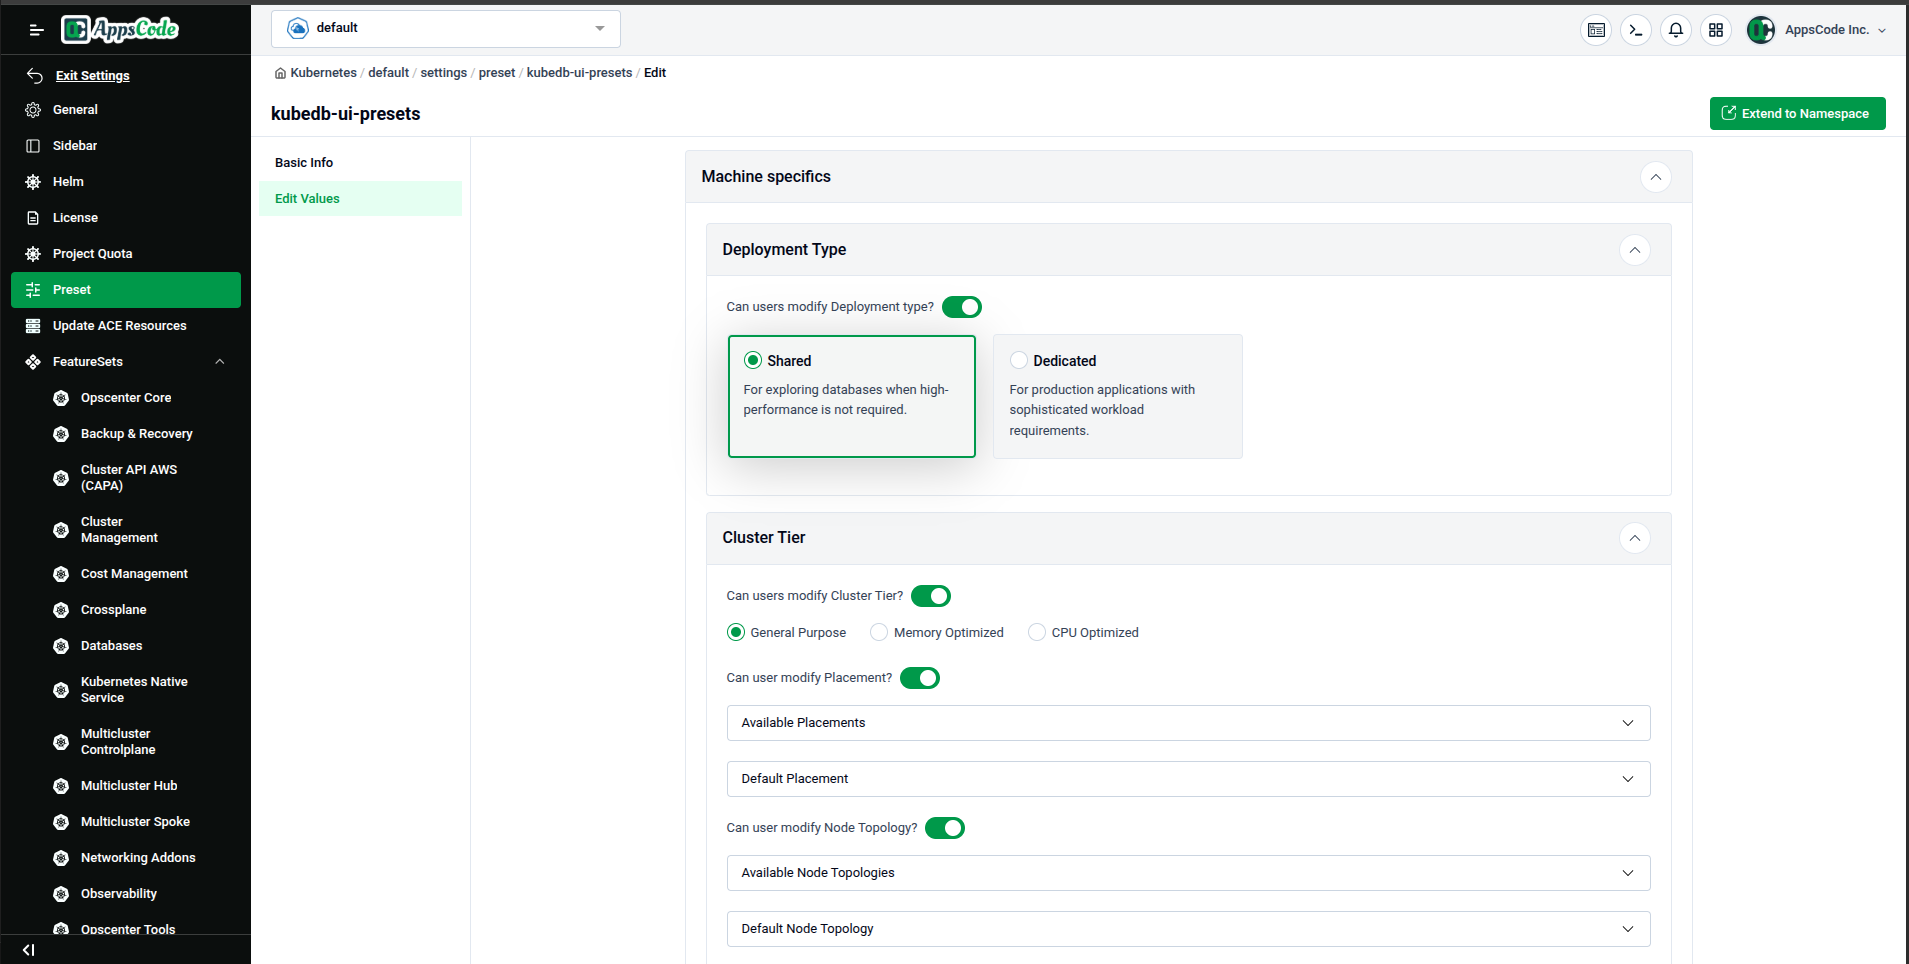Viewport: 1909px width, 964px height.
Task: Click the apps grid icon in top bar
Action: 1715,30
